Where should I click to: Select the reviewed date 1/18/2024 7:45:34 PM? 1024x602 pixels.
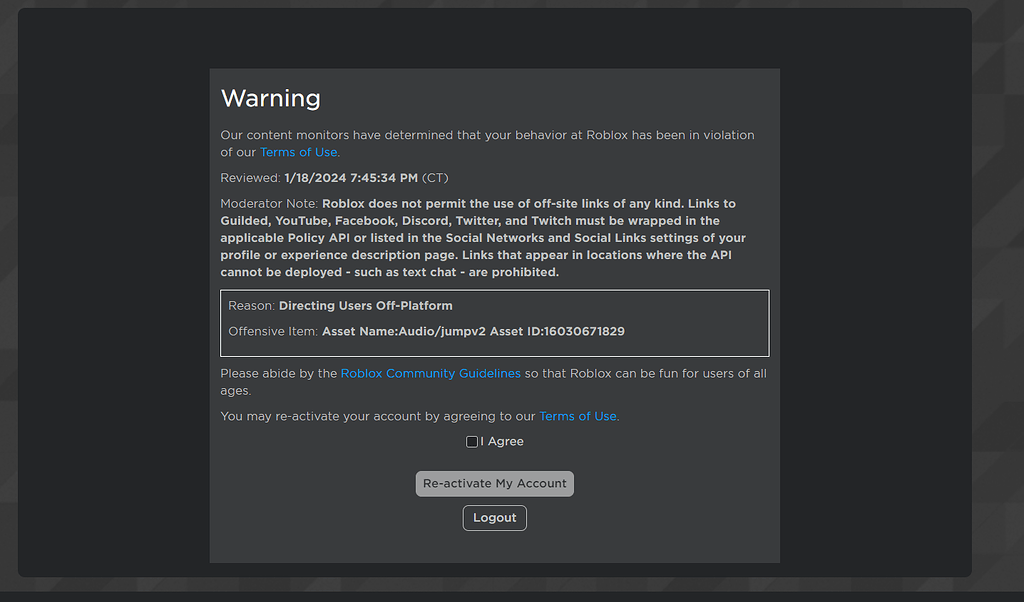[x=351, y=178]
